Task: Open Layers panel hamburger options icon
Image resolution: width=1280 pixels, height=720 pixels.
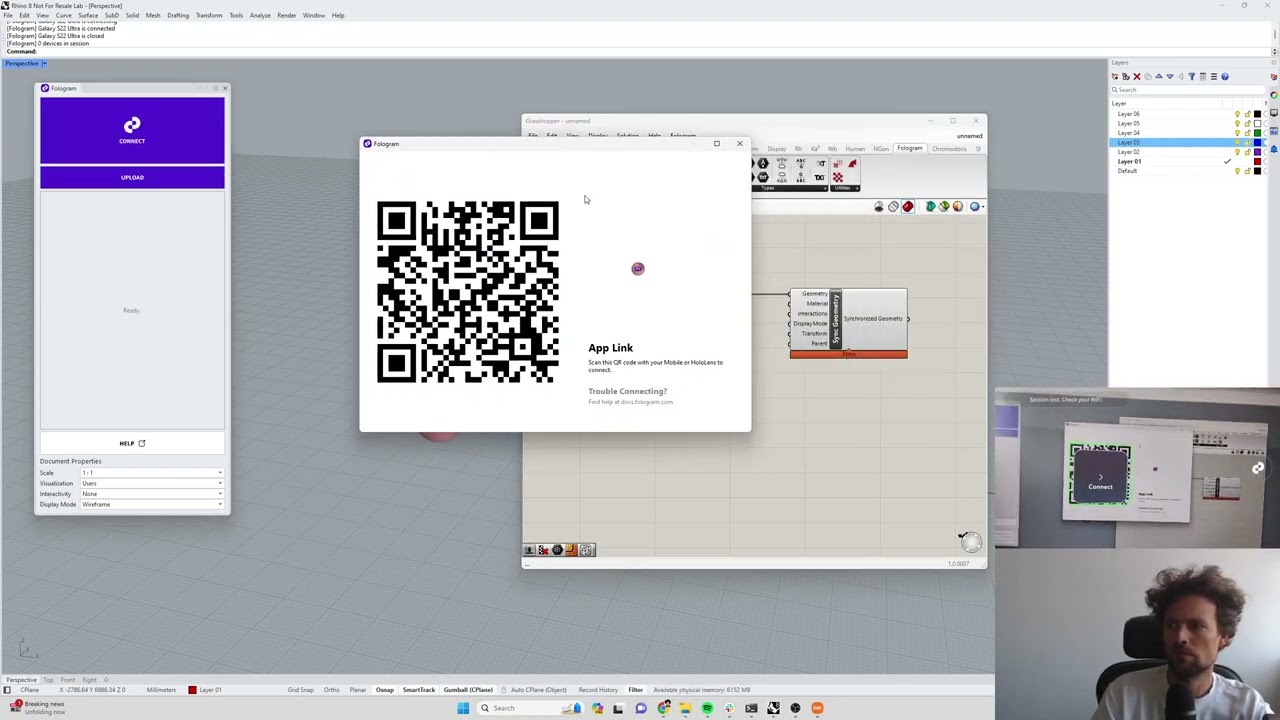Action: tap(1214, 77)
